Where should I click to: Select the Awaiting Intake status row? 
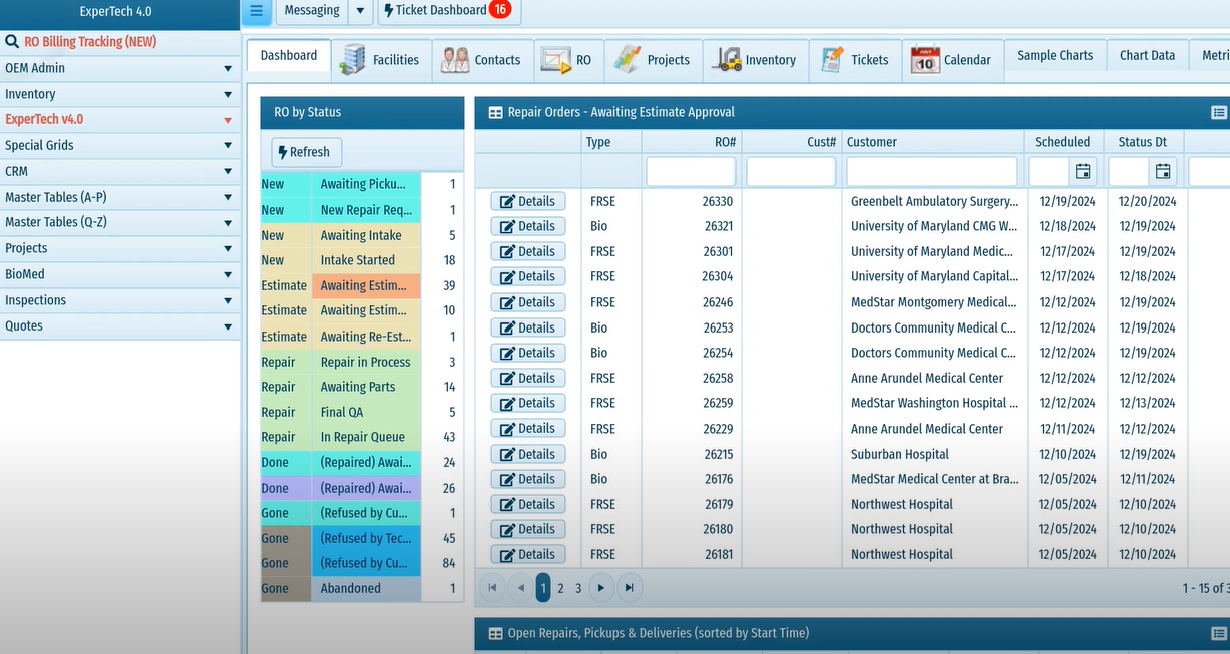tap(361, 235)
